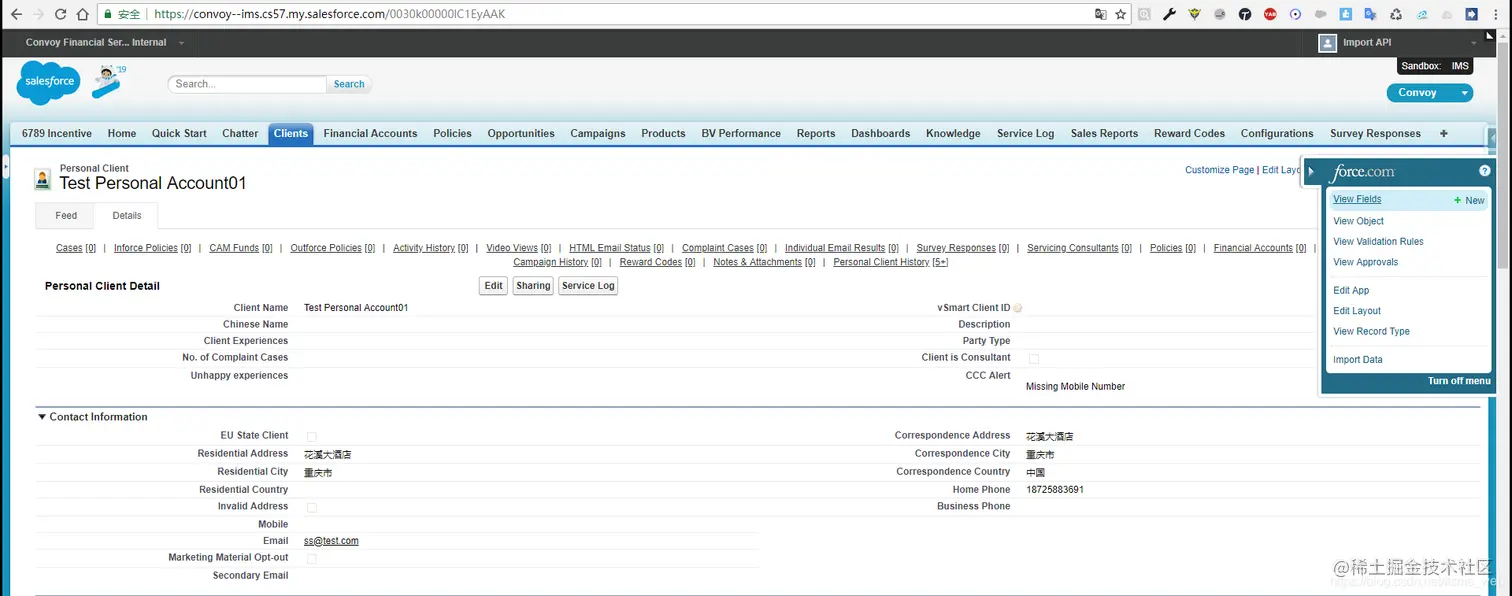
Task: Collapse the force.com side menu arrow
Action: [x=1311, y=172]
